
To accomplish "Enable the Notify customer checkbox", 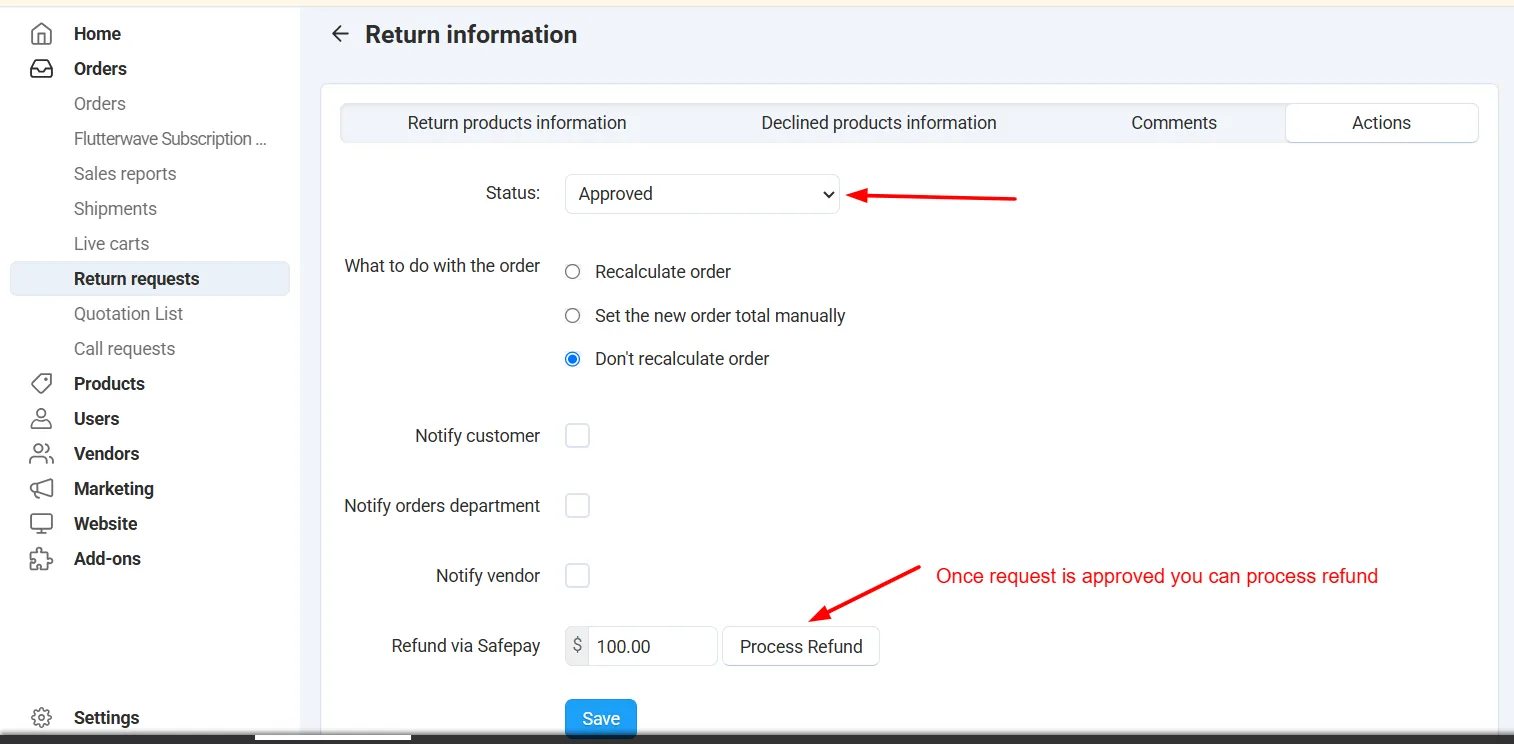I will [578, 436].
